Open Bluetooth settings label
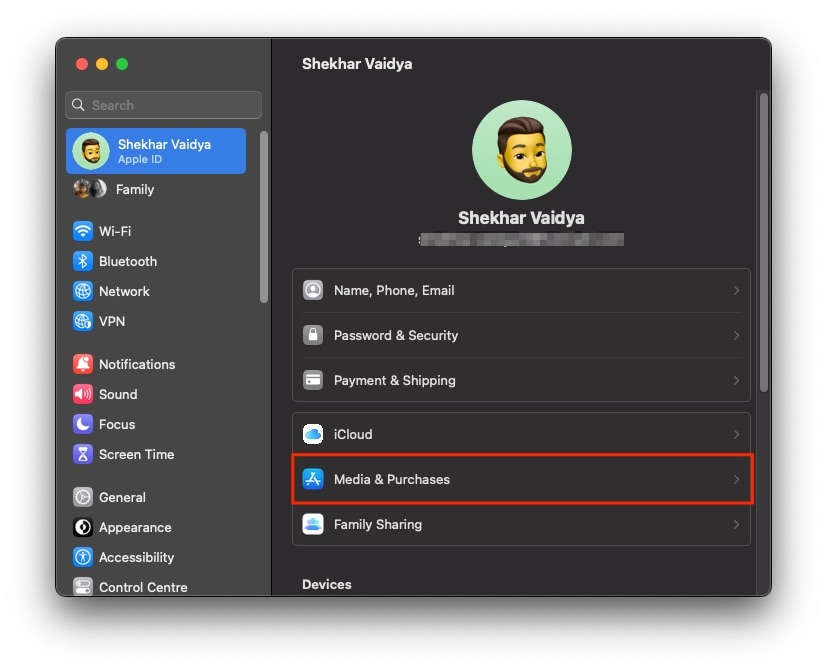 (128, 261)
